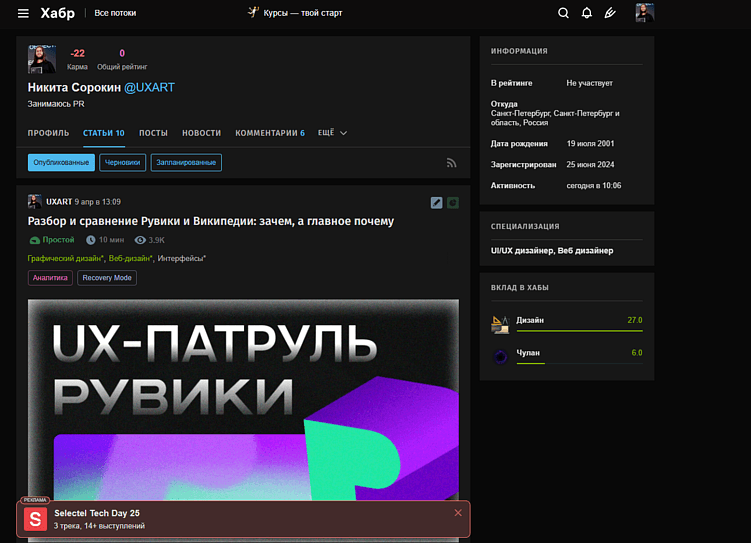
Task: Click the Selectel Tech Day 25 ad title
Action: pos(97,513)
